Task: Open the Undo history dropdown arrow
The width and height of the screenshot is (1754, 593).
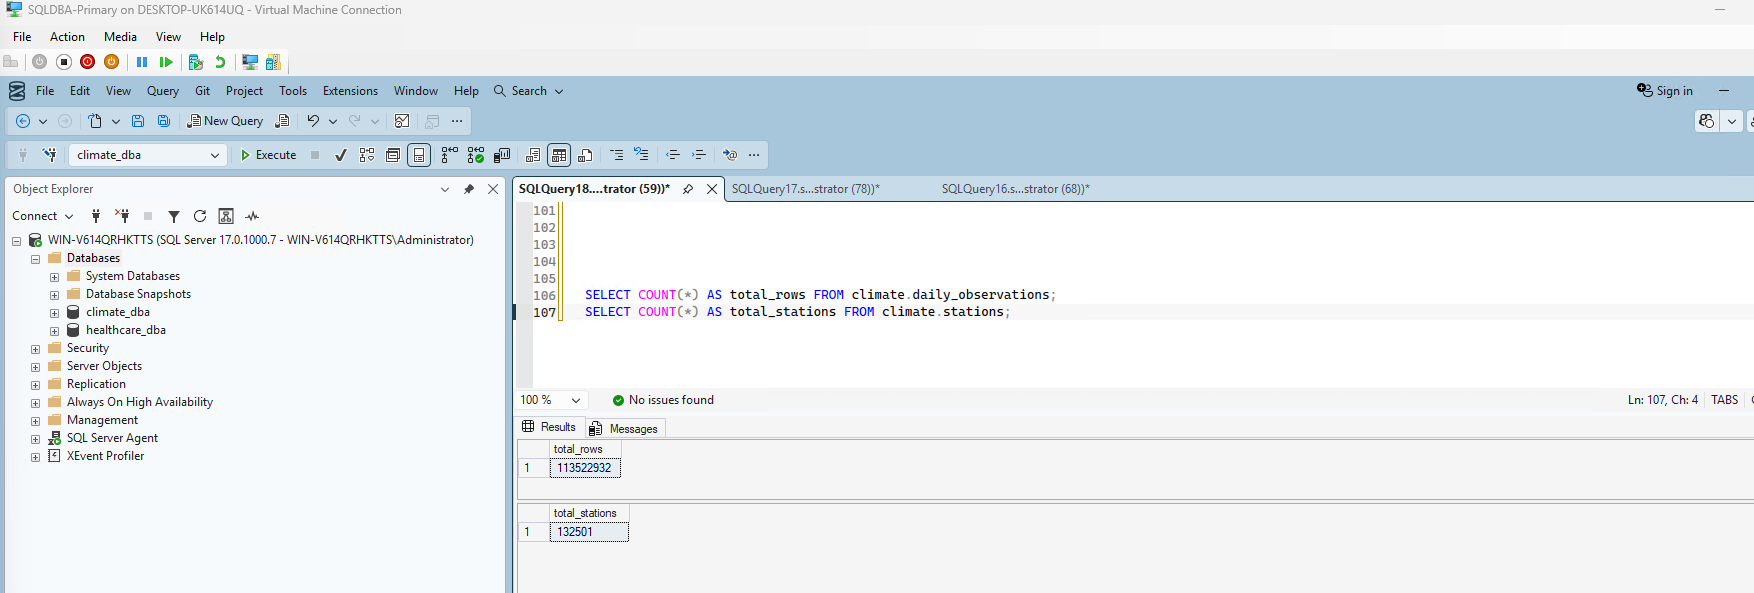Action: [x=333, y=121]
